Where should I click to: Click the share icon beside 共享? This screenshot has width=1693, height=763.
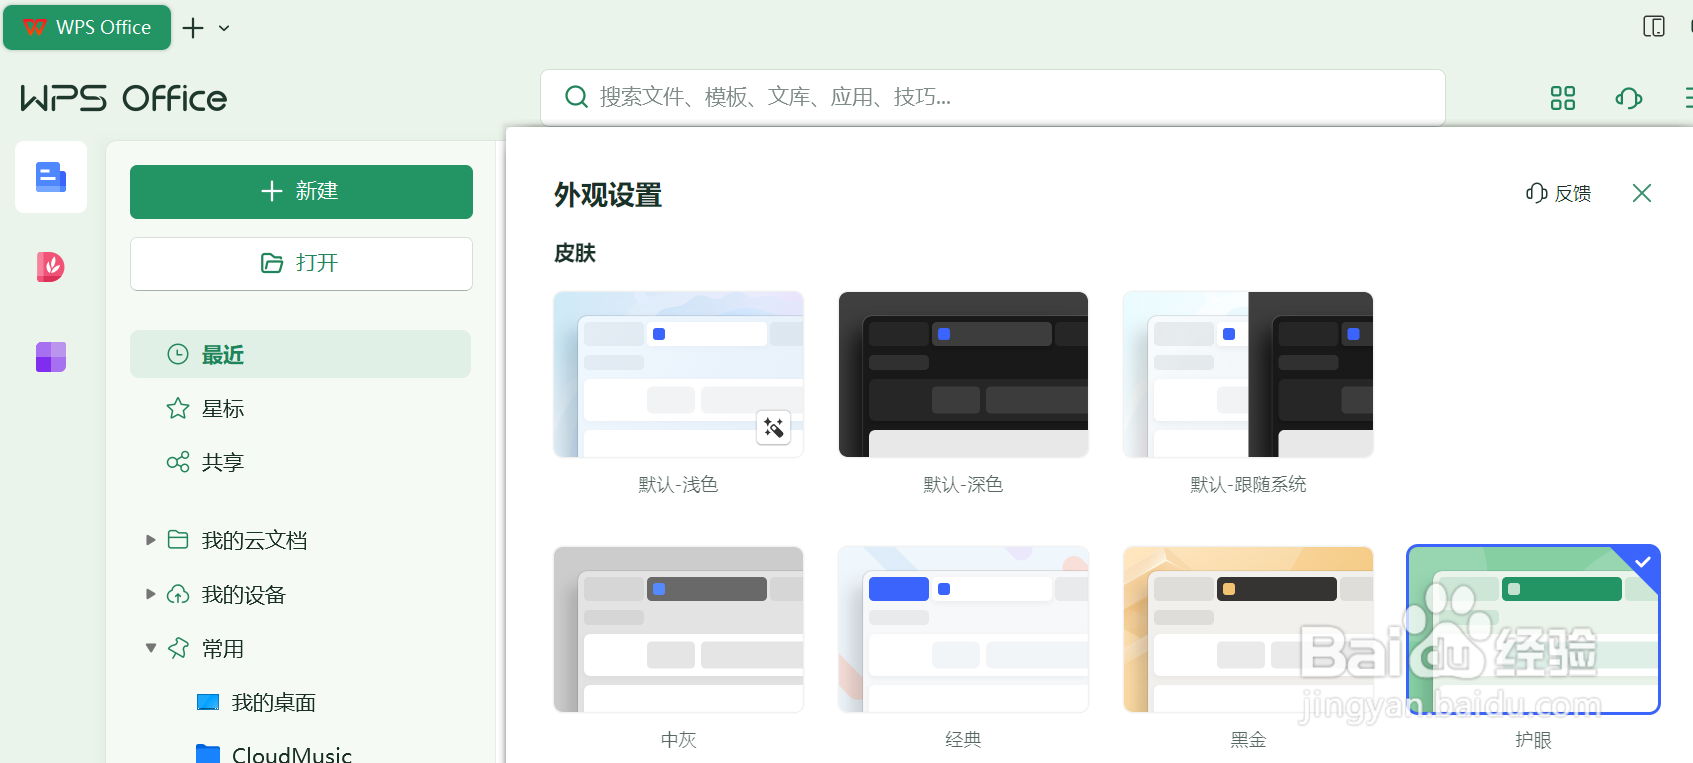pos(178,462)
